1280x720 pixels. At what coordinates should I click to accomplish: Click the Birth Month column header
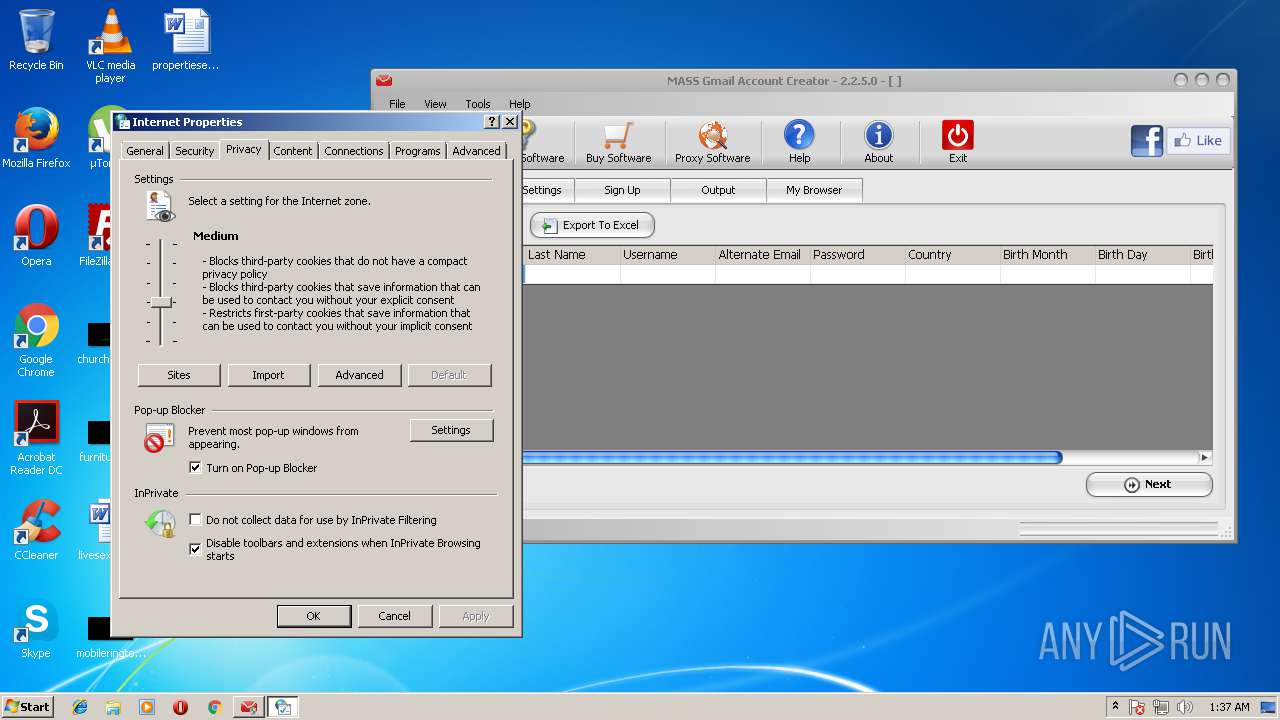tap(1047, 255)
